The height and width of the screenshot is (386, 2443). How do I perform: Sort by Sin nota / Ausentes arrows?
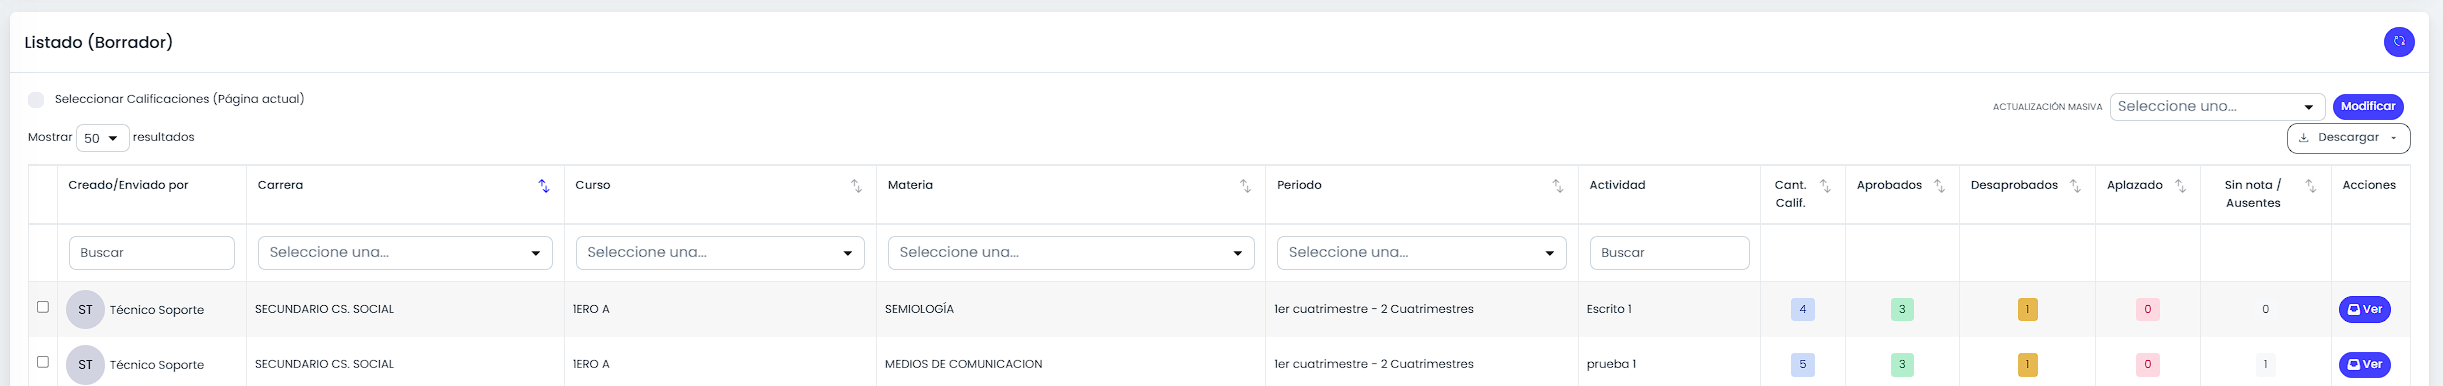[x=2310, y=186]
